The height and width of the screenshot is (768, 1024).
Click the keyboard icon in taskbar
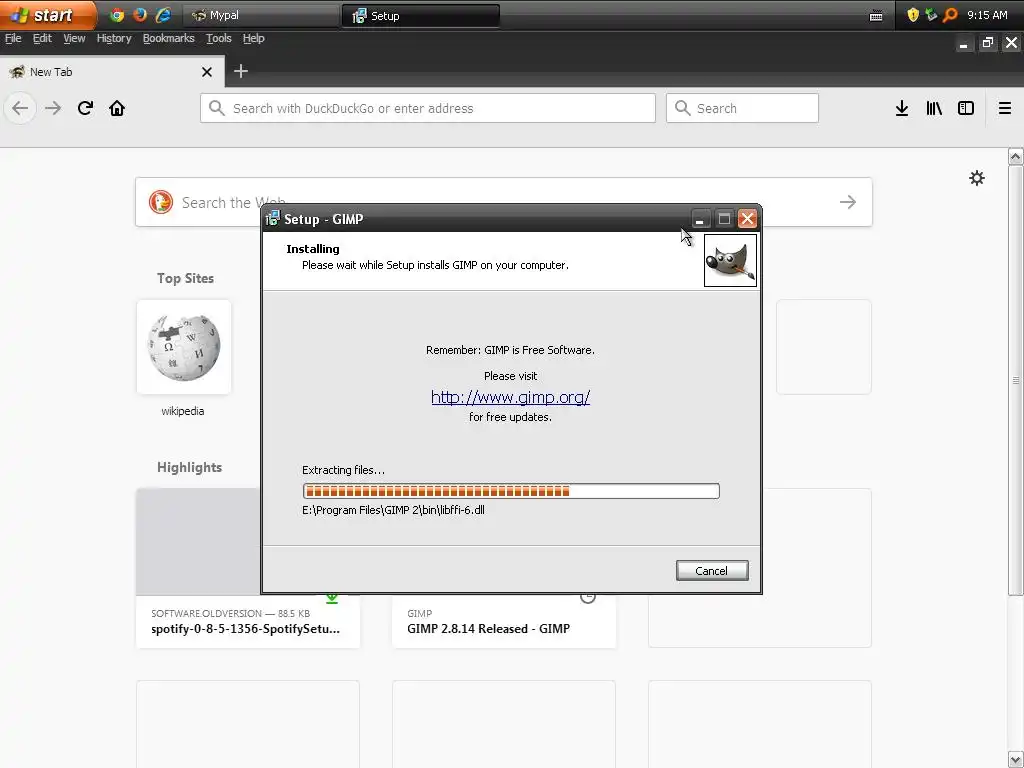tap(876, 16)
